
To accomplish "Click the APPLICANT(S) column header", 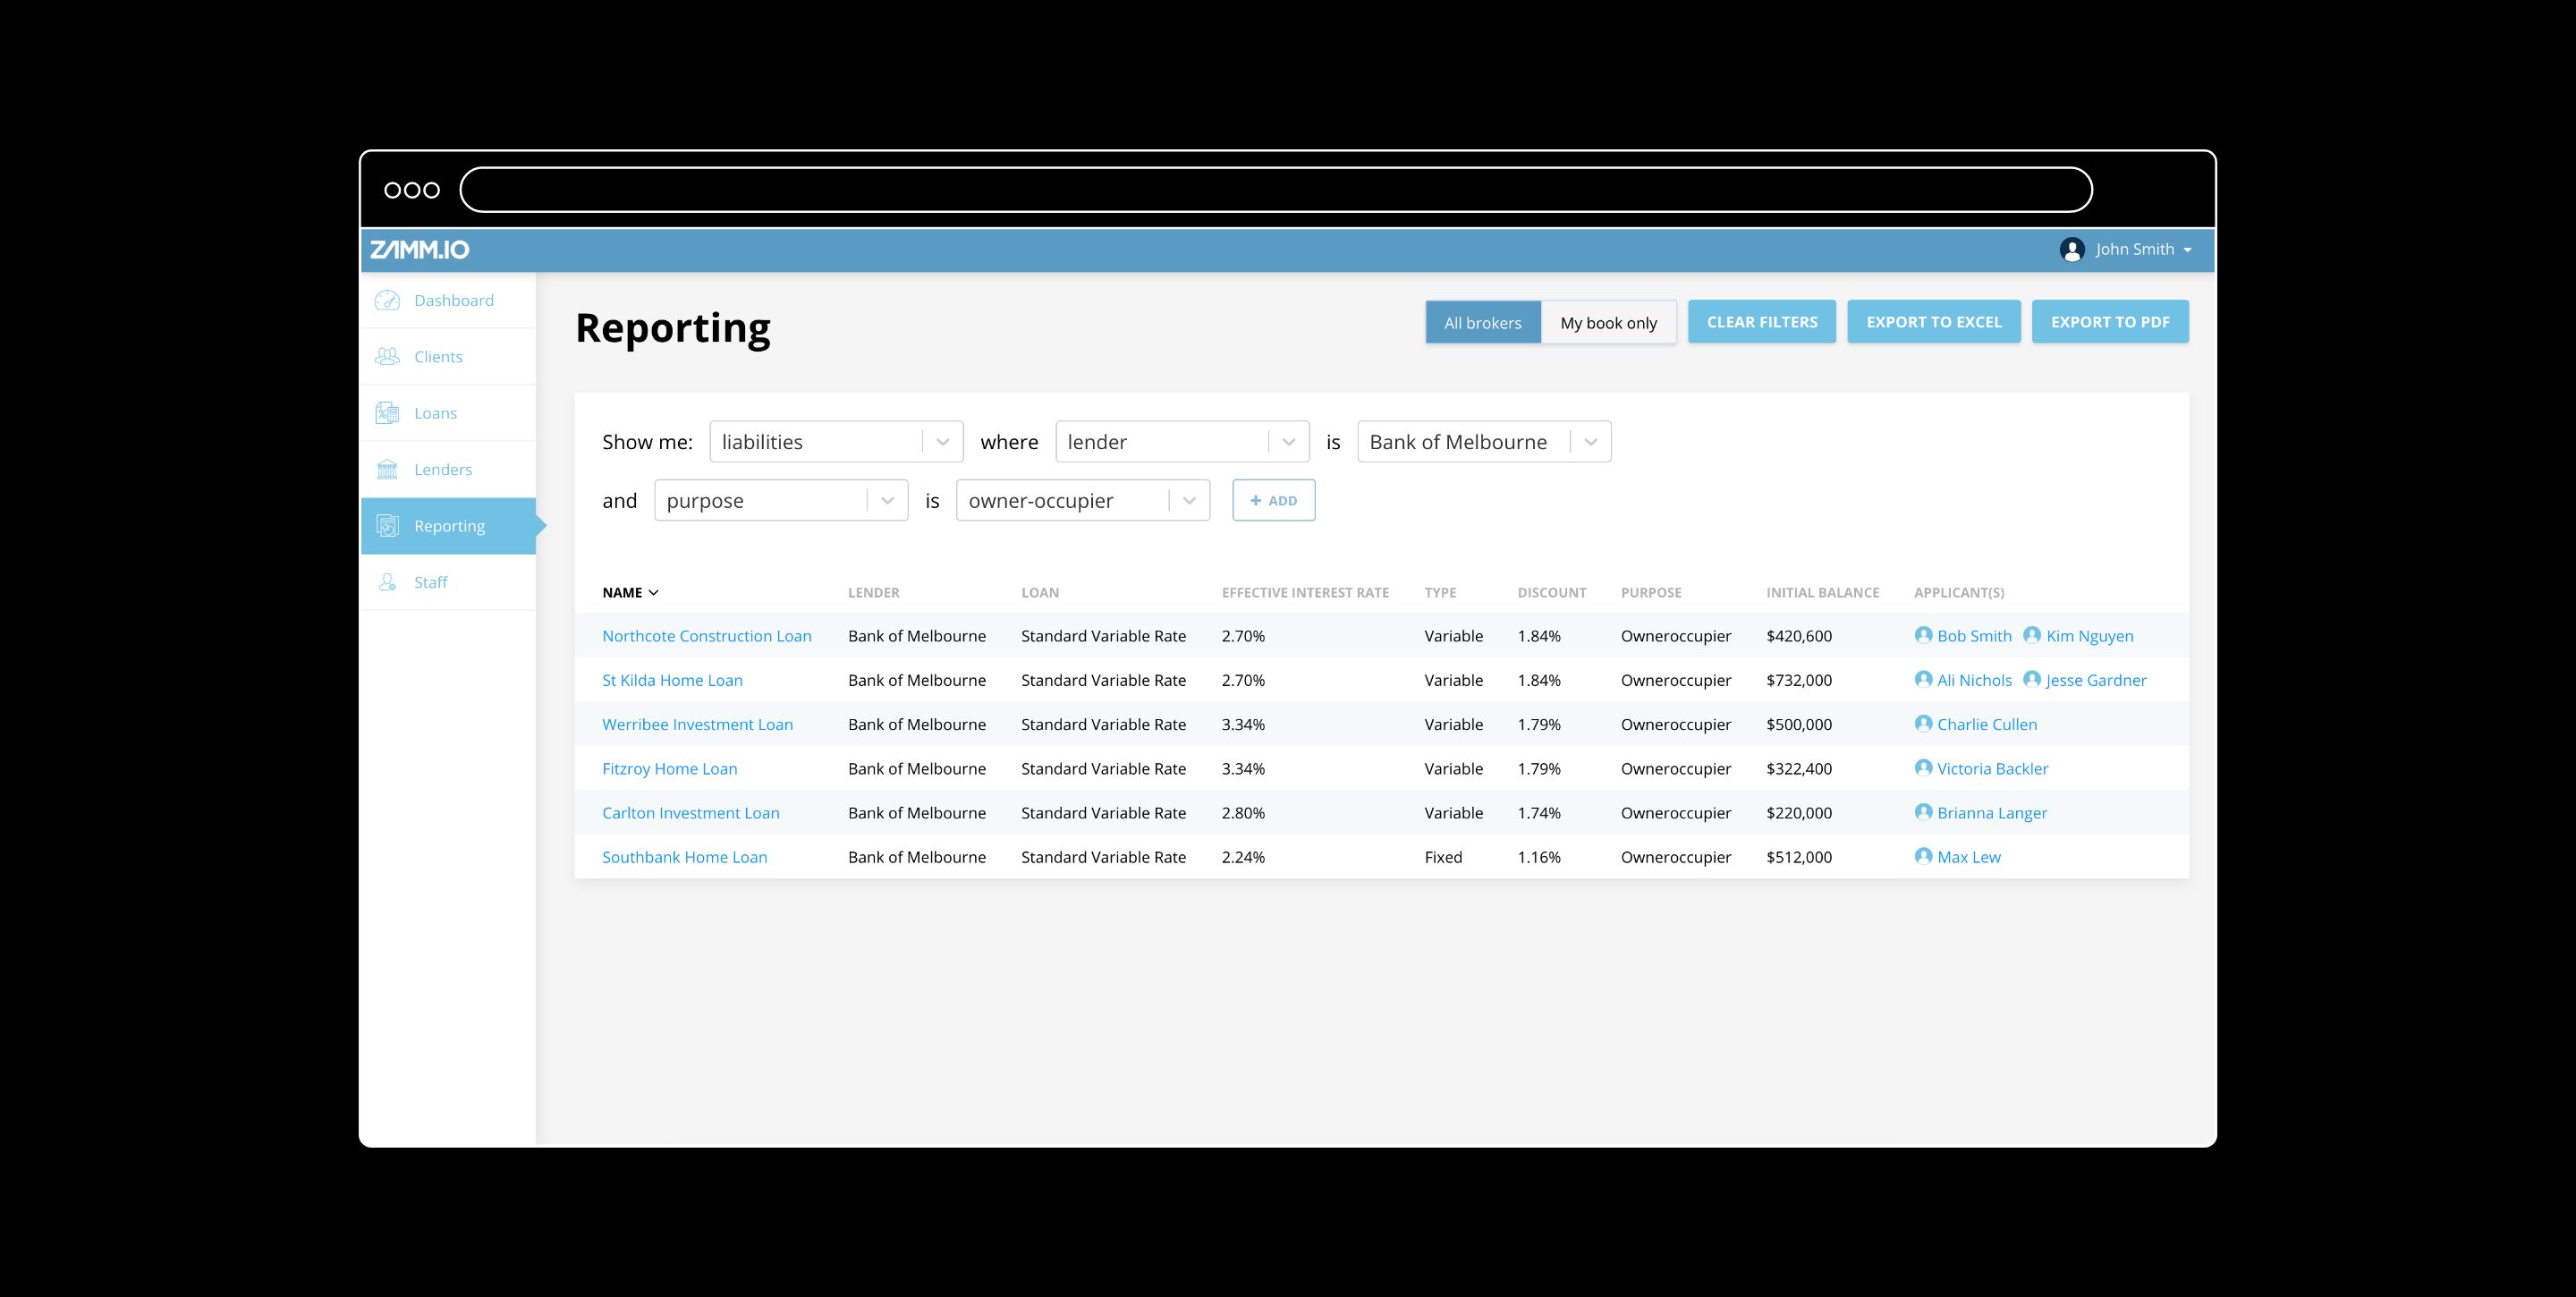I will [x=1959, y=592].
